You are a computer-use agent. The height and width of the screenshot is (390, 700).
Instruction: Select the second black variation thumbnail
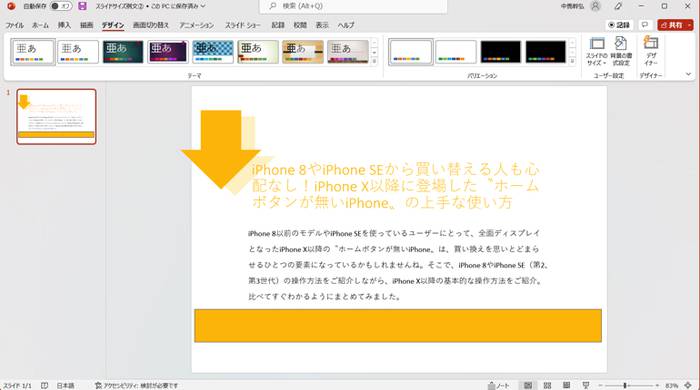click(x=546, y=52)
